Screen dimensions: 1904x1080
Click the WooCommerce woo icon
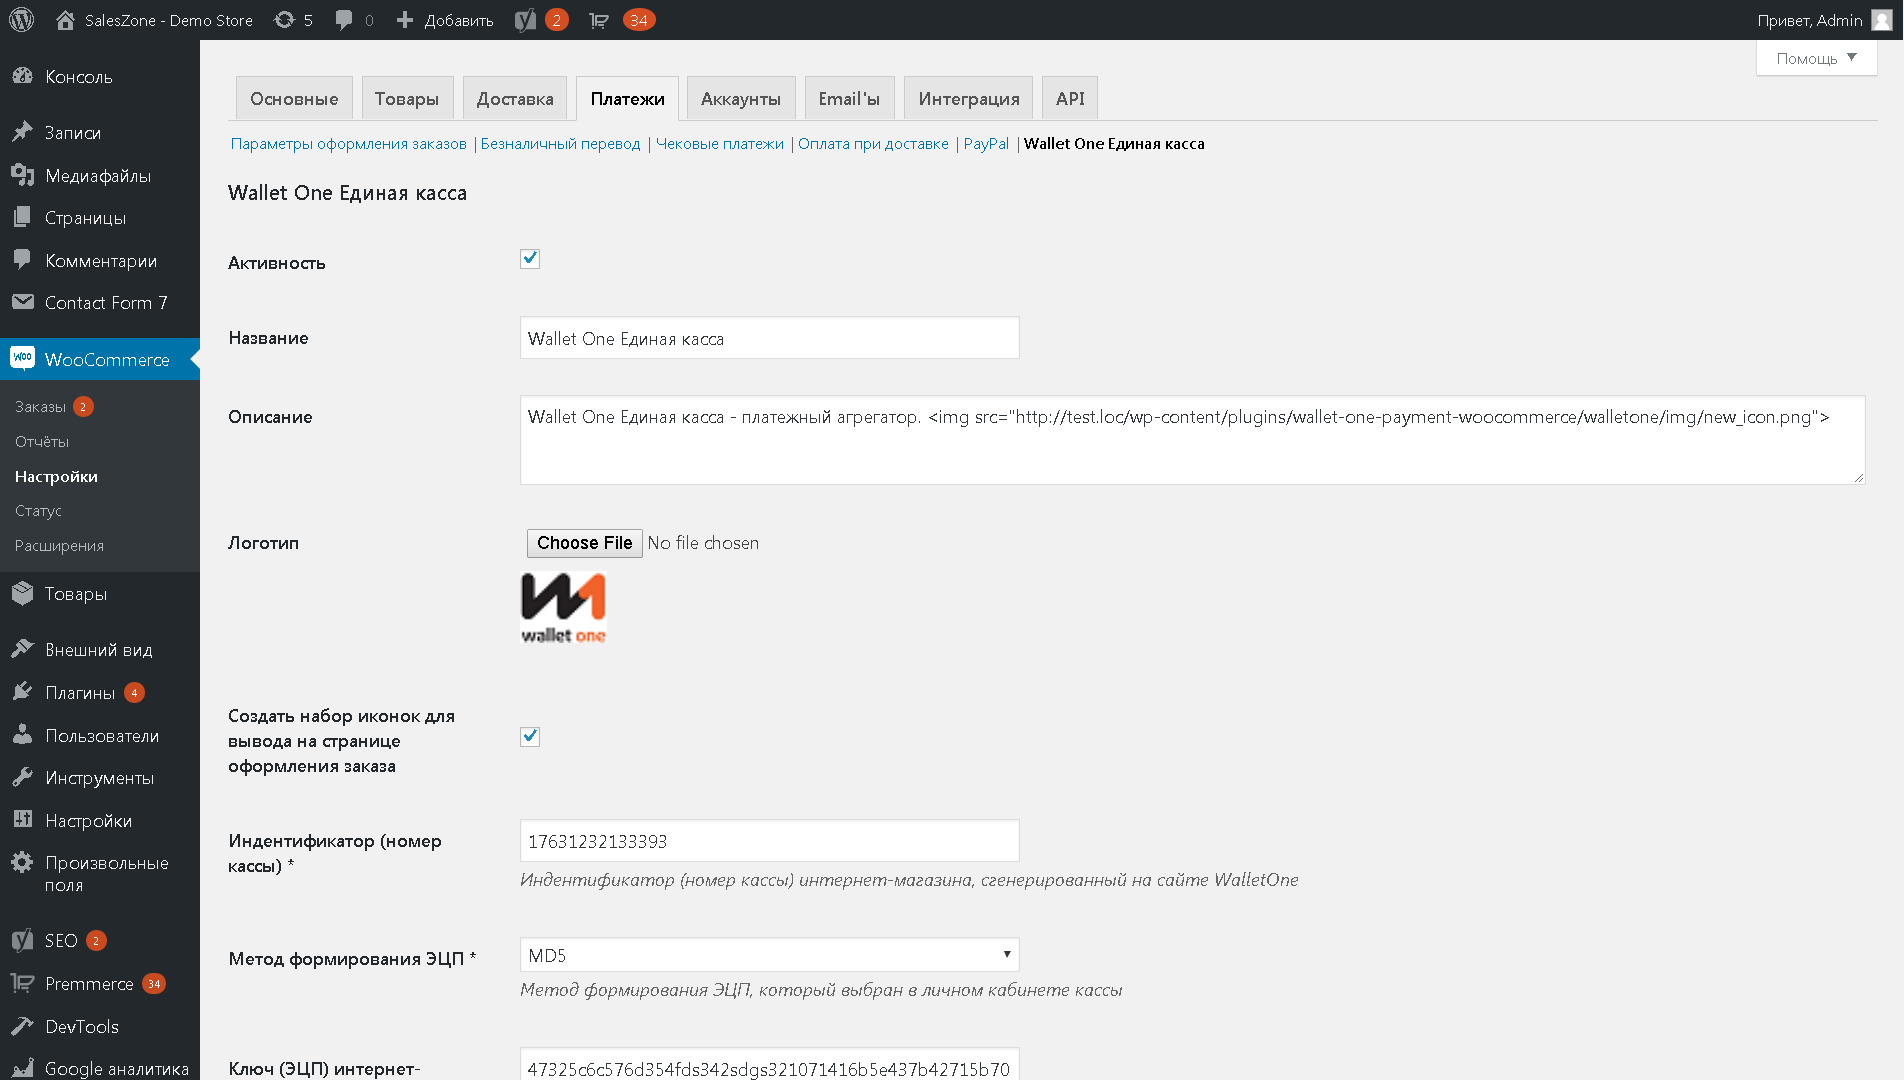[22, 359]
